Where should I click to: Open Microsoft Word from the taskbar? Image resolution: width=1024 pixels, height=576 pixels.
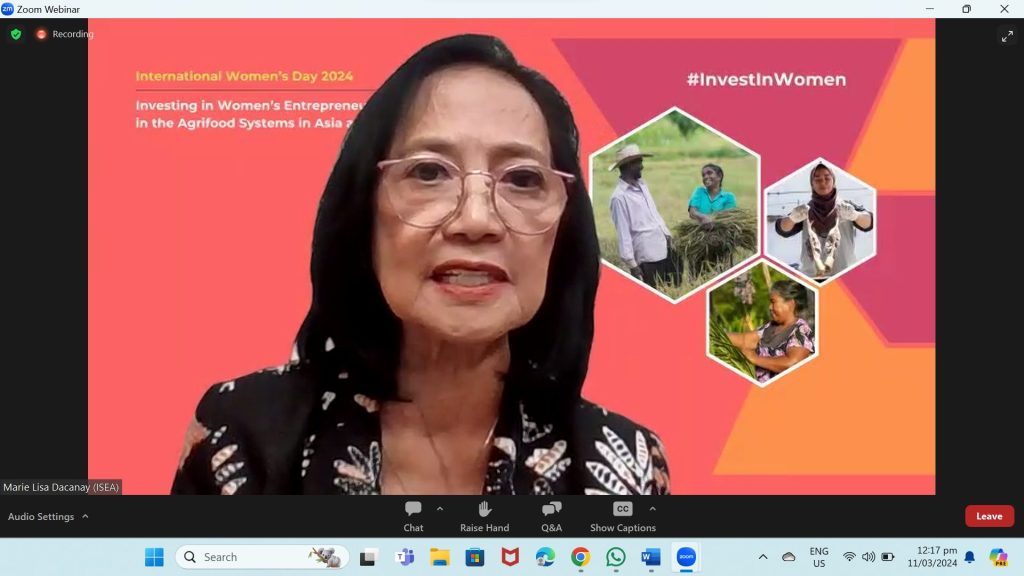click(x=651, y=557)
